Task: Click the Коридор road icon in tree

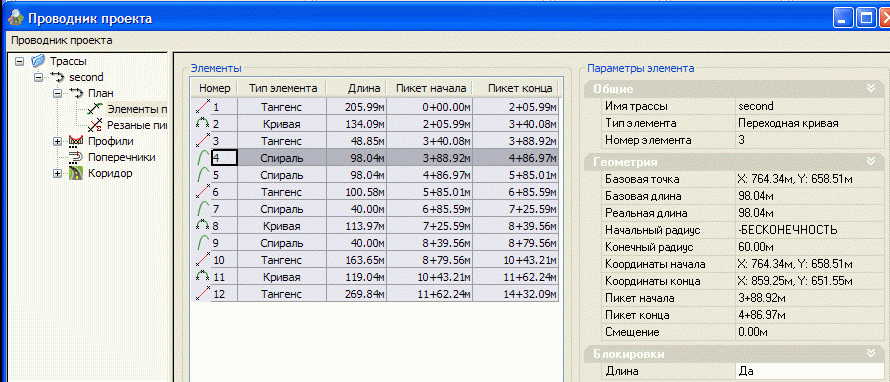Action: 75,173
